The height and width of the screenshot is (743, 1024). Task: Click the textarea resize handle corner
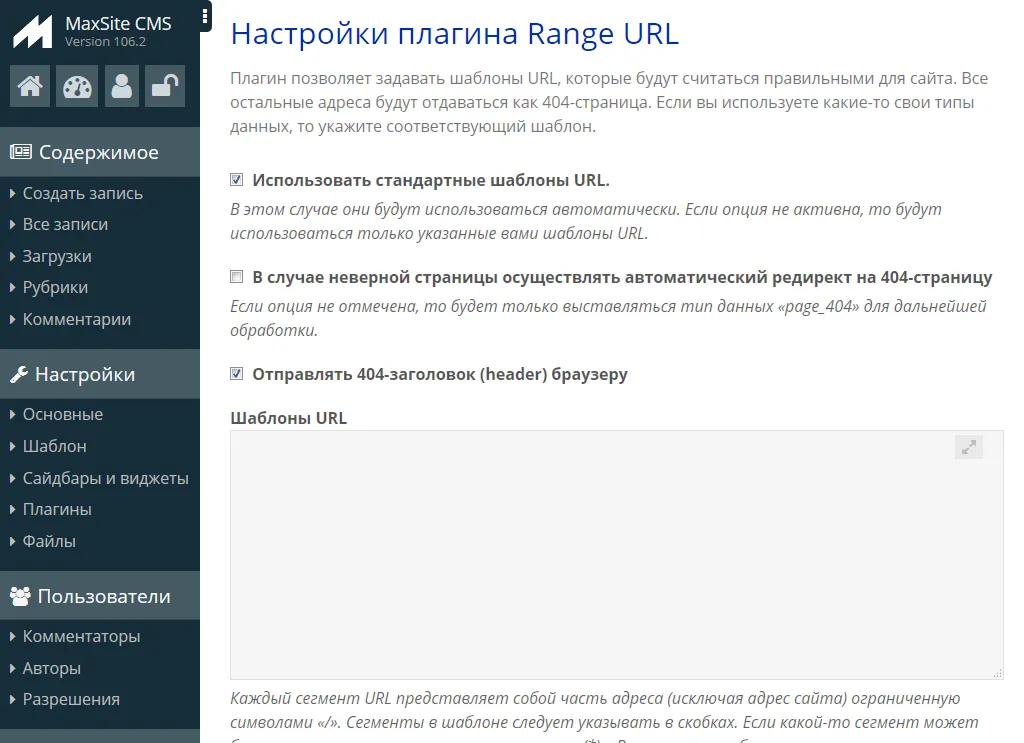(997, 674)
